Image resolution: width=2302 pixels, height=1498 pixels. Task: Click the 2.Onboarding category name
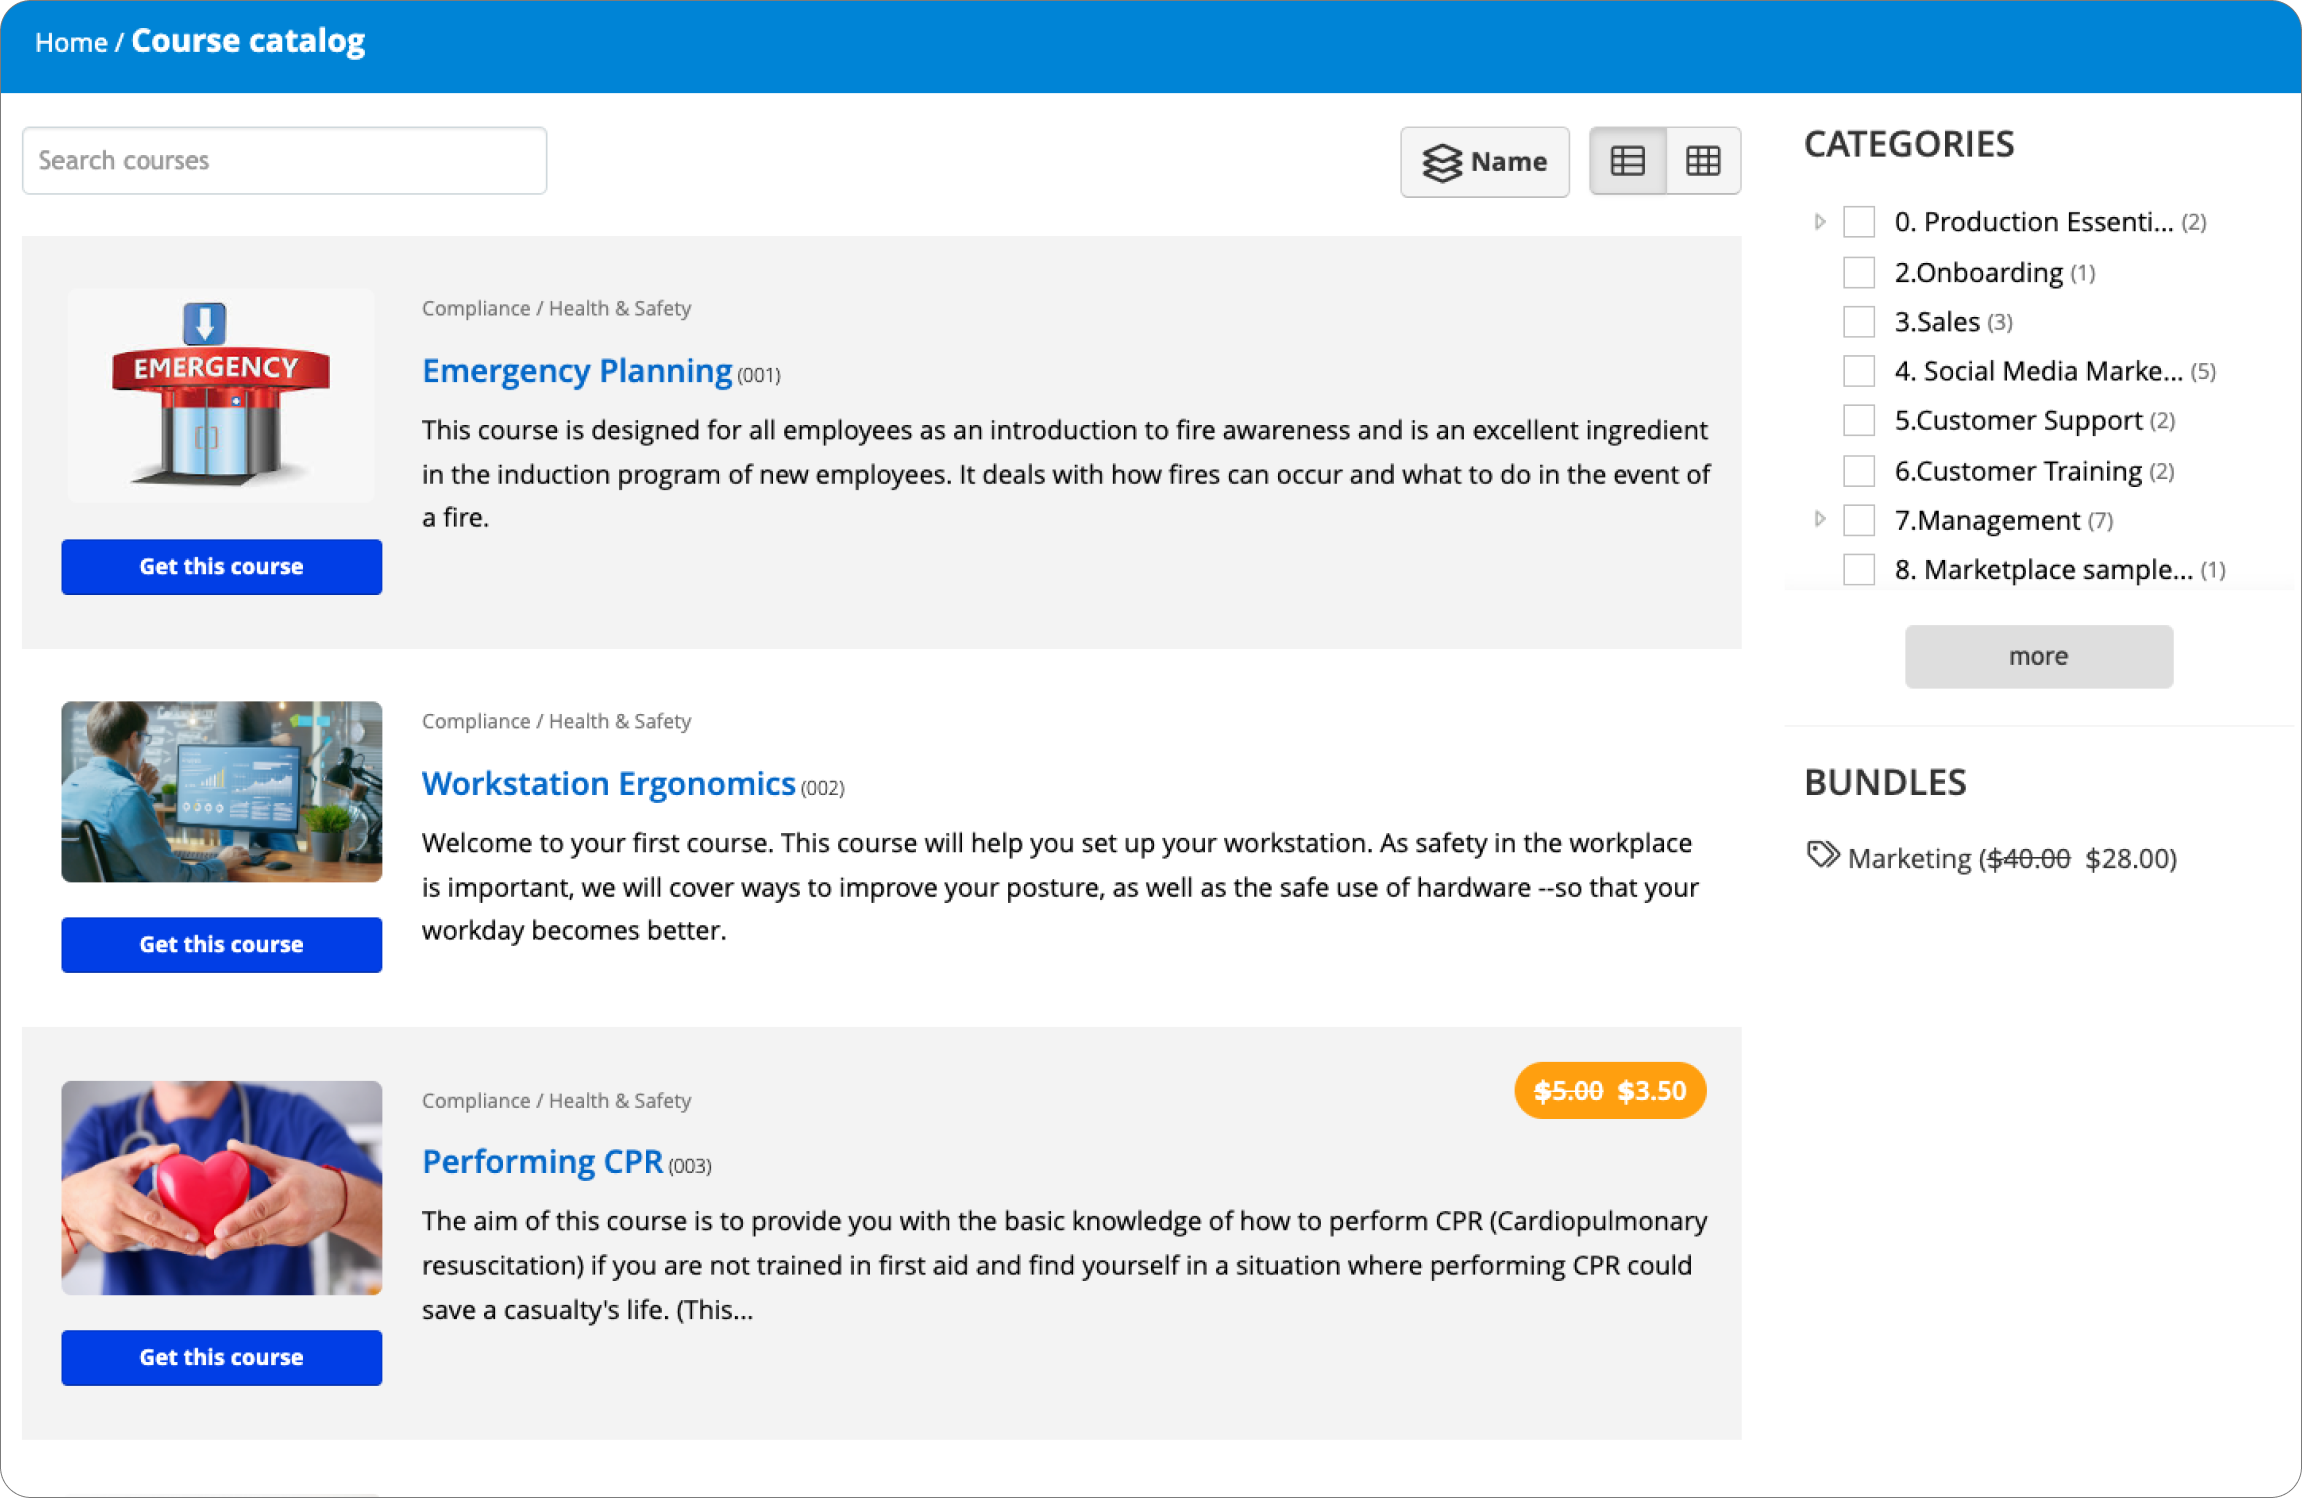(1978, 273)
